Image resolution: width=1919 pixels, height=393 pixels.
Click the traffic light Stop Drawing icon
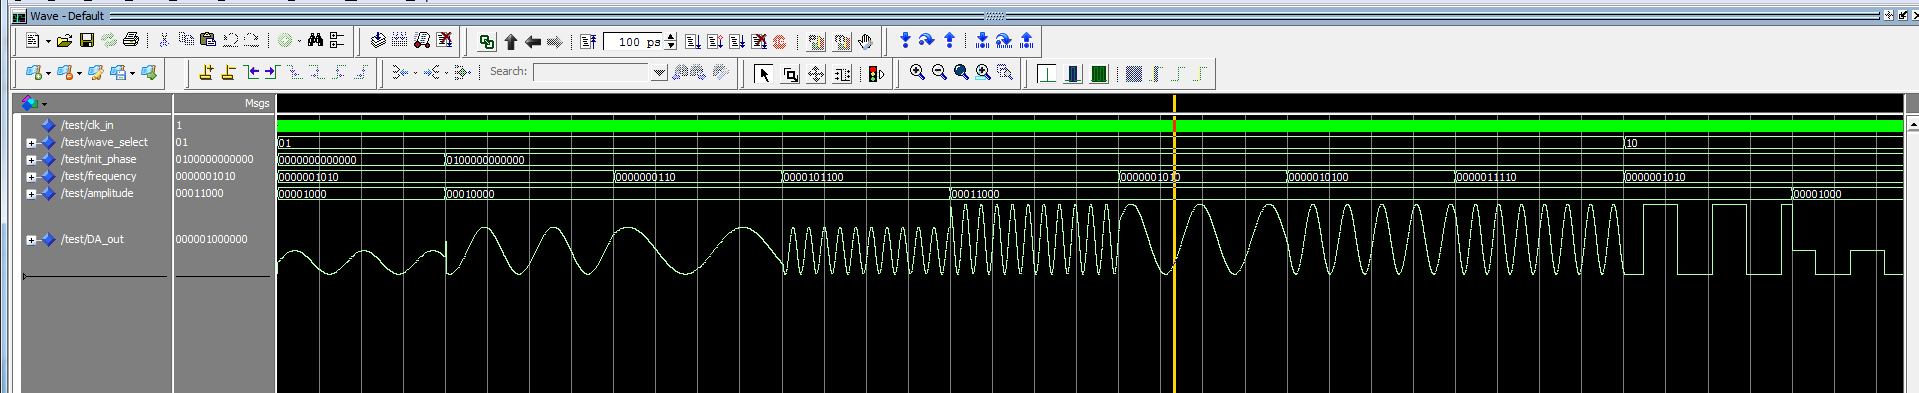coord(876,74)
